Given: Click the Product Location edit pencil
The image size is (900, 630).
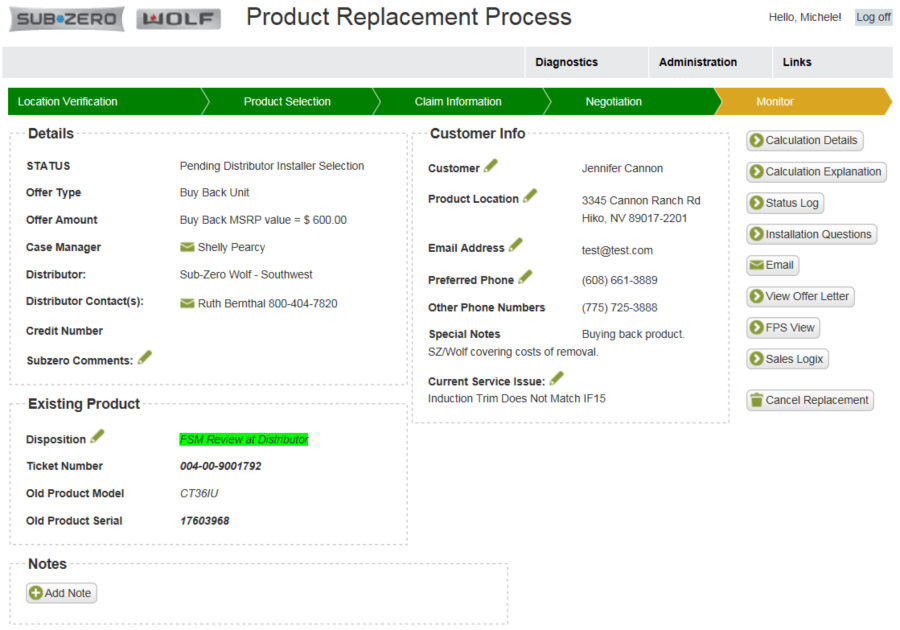Looking at the screenshot, I should (530, 196).
